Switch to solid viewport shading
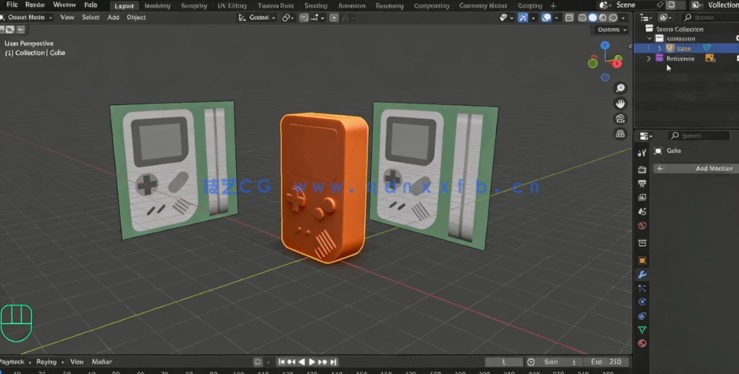The height and width of the screenshot is (374, 739). pyautogui.click(x=592, y=17)
